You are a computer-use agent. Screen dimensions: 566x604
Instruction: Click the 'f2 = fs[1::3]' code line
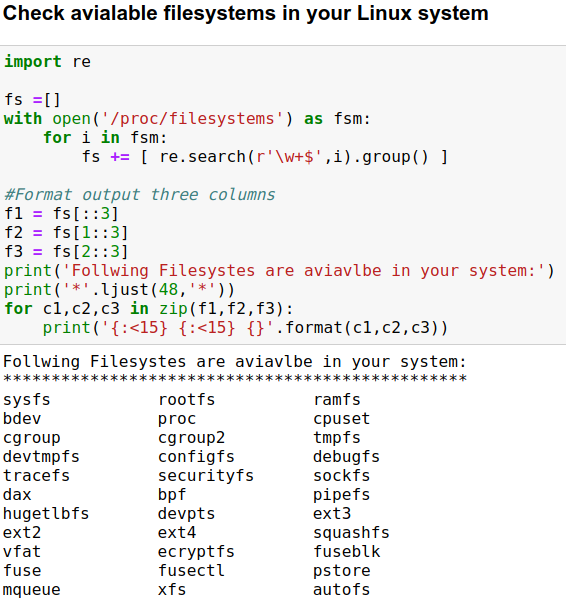point(66,233)
